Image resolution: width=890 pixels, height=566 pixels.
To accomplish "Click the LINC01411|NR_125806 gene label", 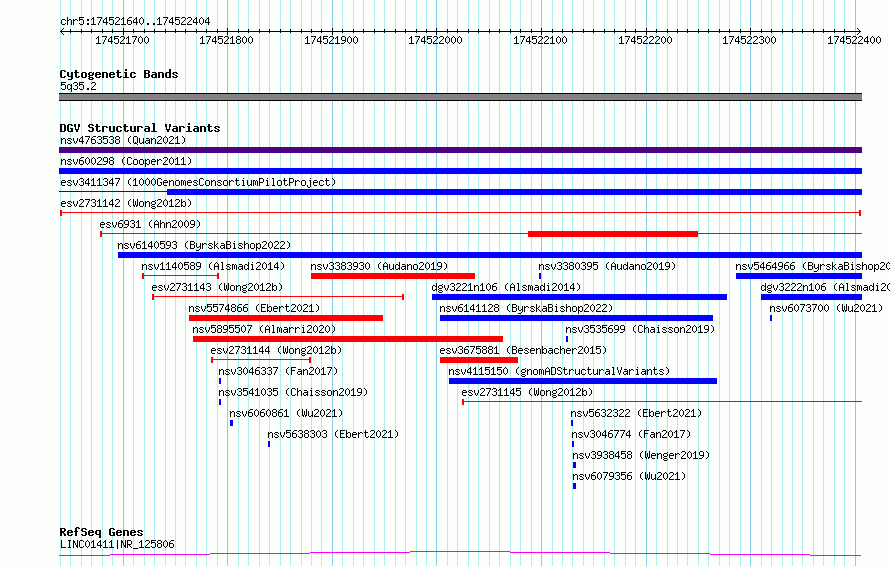I will (x=117, y=544).
